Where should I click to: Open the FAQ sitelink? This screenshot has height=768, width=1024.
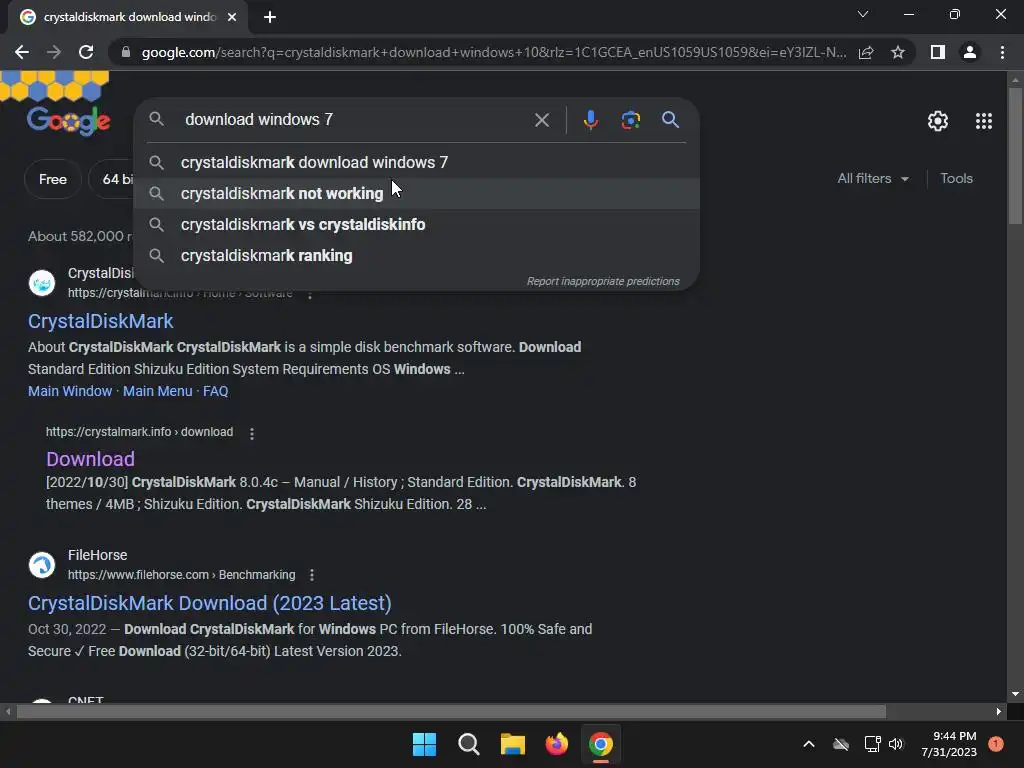point(216,391)
